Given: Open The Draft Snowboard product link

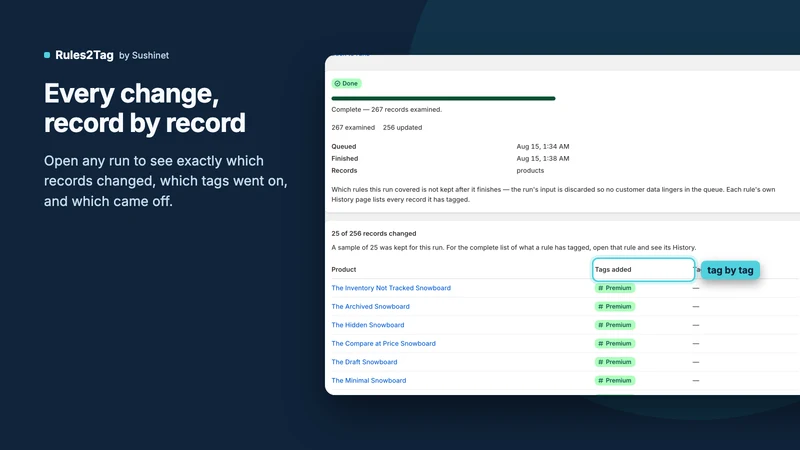Looking at the screenshot, I should click(x=364, y=362).
